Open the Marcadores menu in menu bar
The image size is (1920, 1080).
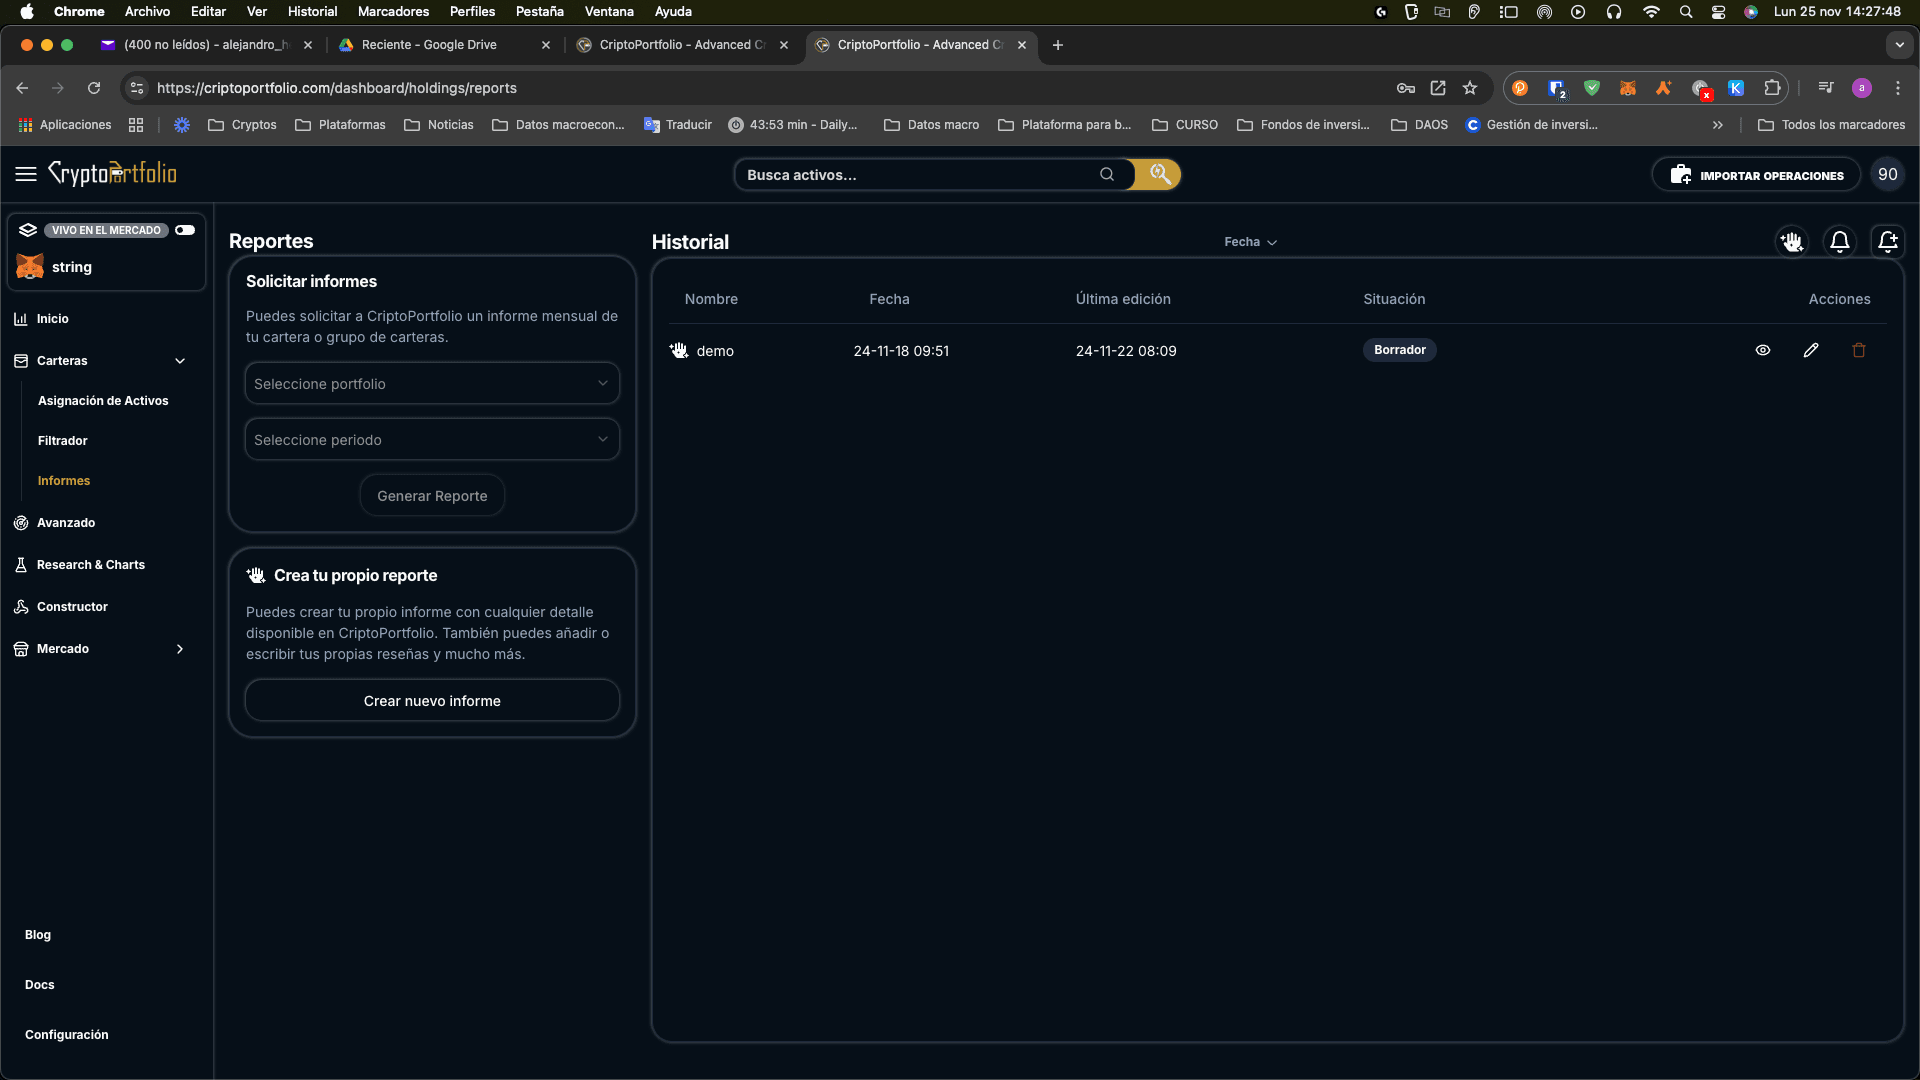click(393, 12)
